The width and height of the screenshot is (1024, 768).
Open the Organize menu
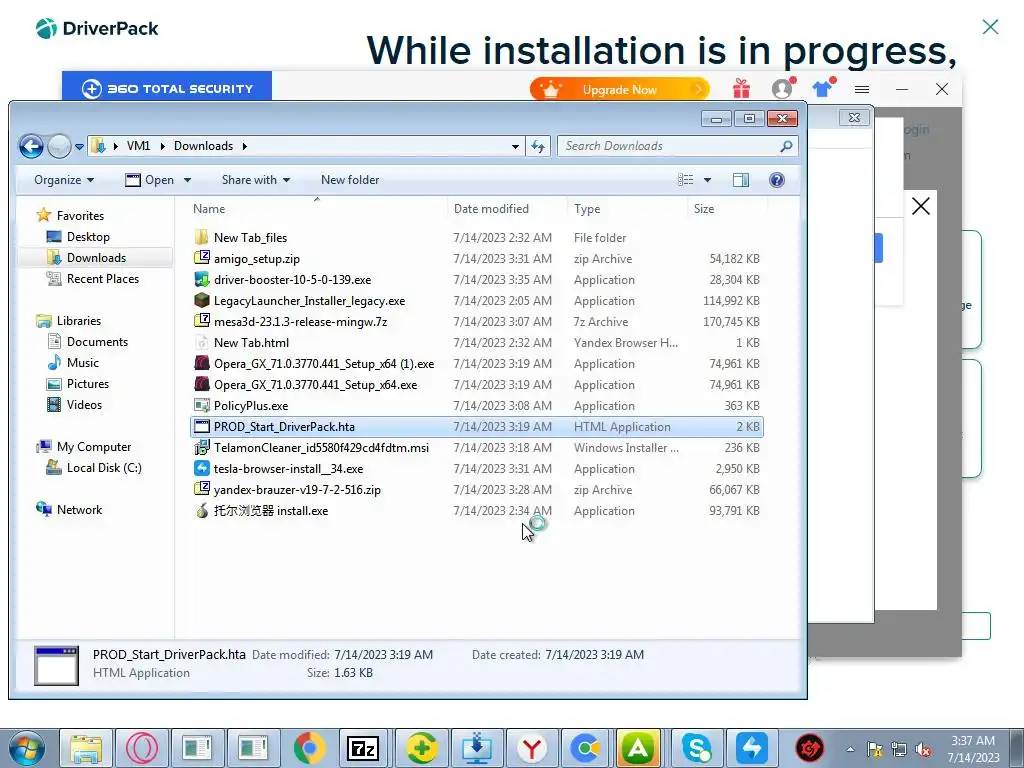[x=64, y=180]
